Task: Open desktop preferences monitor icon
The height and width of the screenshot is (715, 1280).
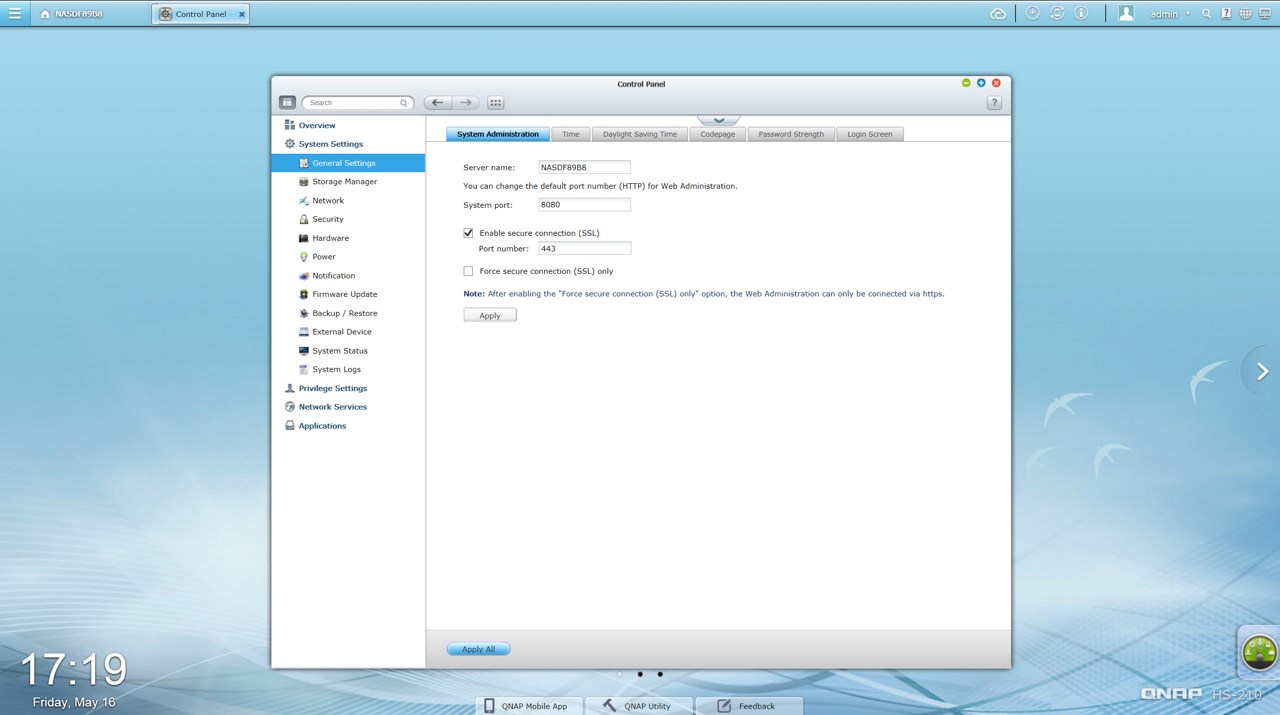Action: coord(1264,14)
